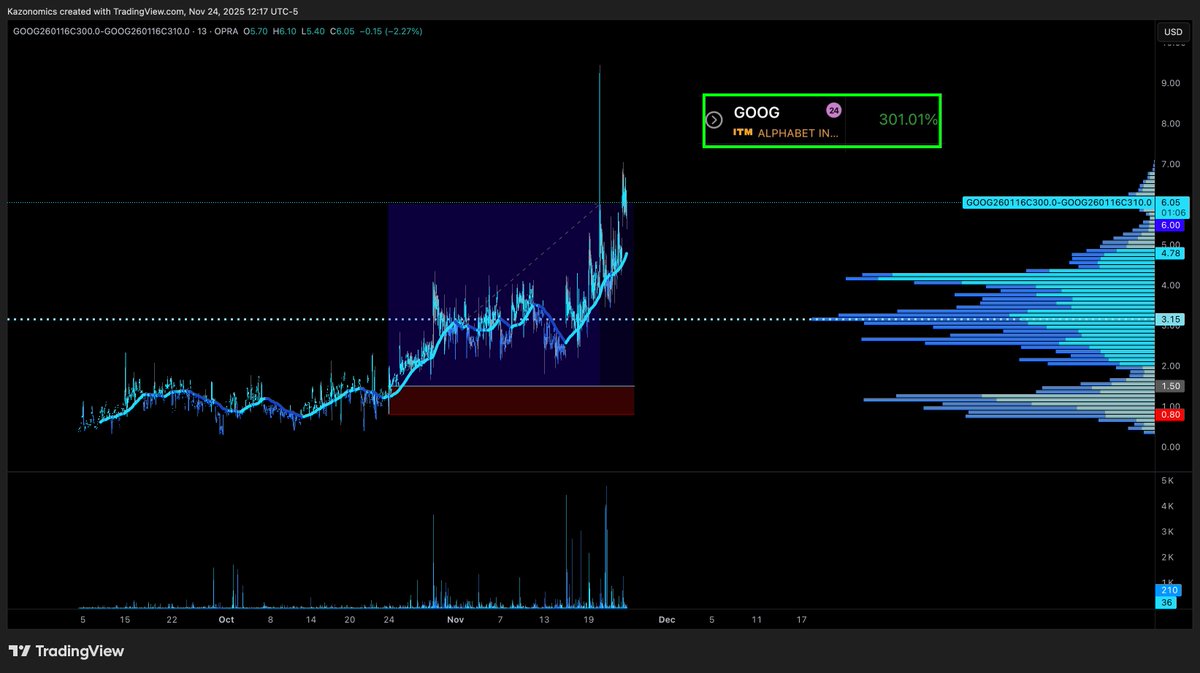Click the cyan spread symbol label on the price axis

[x=1057, y=202]
